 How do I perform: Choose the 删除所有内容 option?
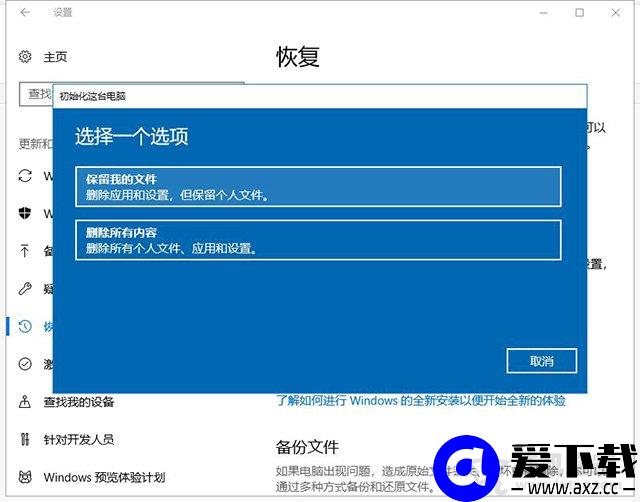[318, 240]
